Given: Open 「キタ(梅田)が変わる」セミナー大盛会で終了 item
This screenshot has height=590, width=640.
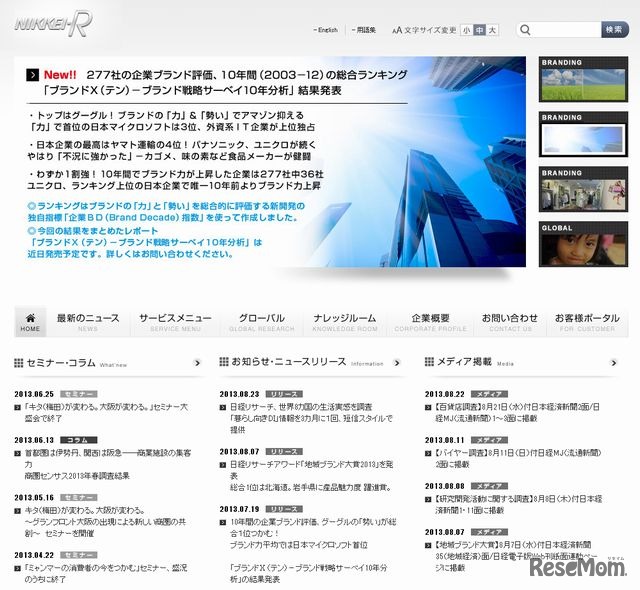Looking at the screenshot, I should (106, 413).
